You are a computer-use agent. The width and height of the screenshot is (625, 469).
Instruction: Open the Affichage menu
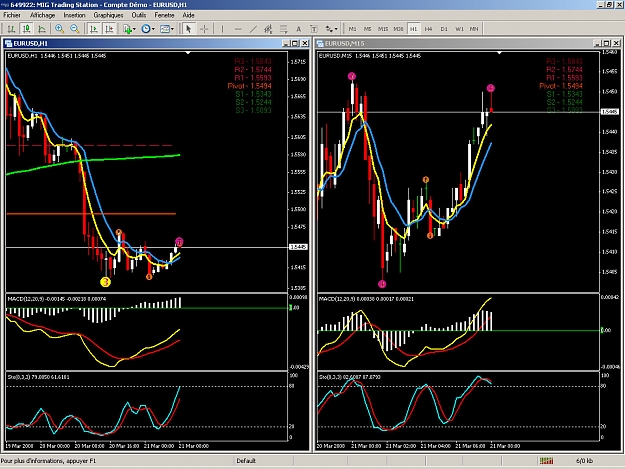click(x=42, y=15)
